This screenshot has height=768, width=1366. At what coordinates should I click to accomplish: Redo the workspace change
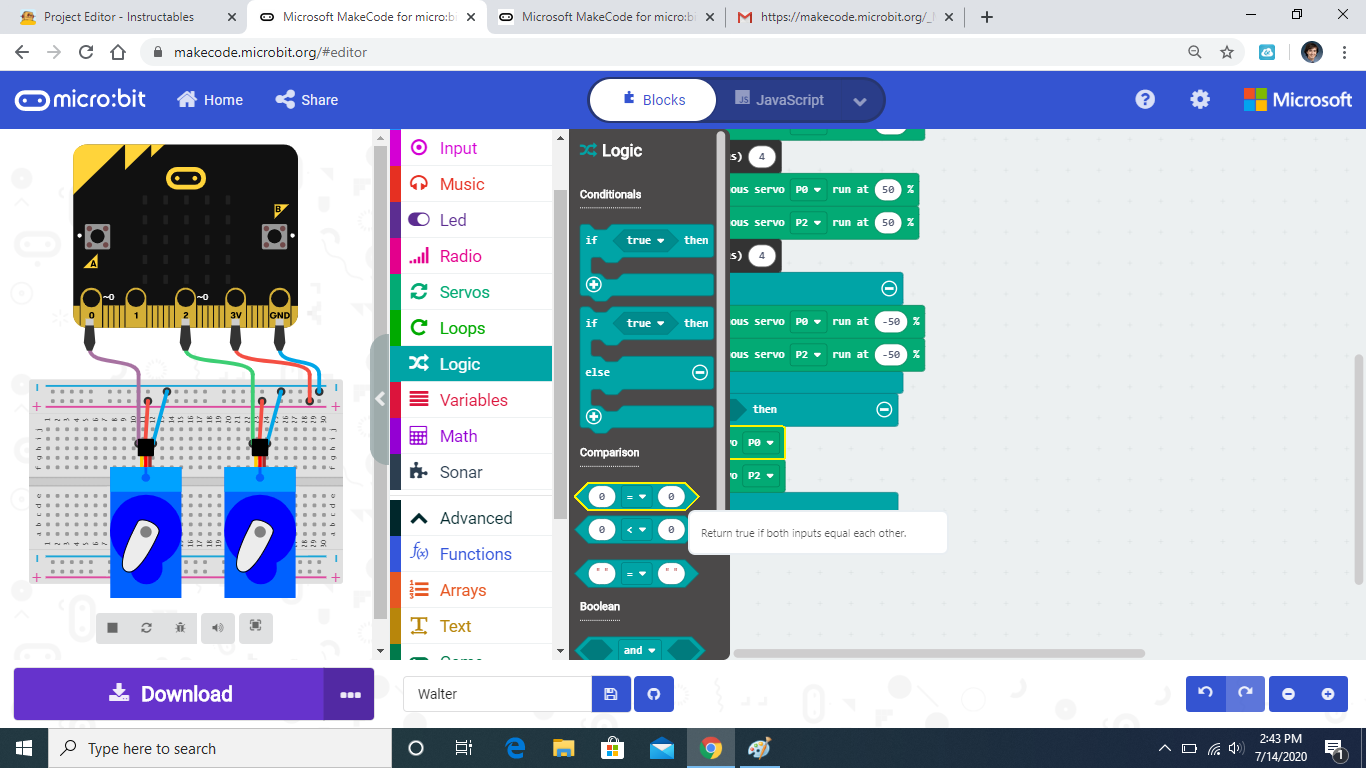tap(1246, 693)
